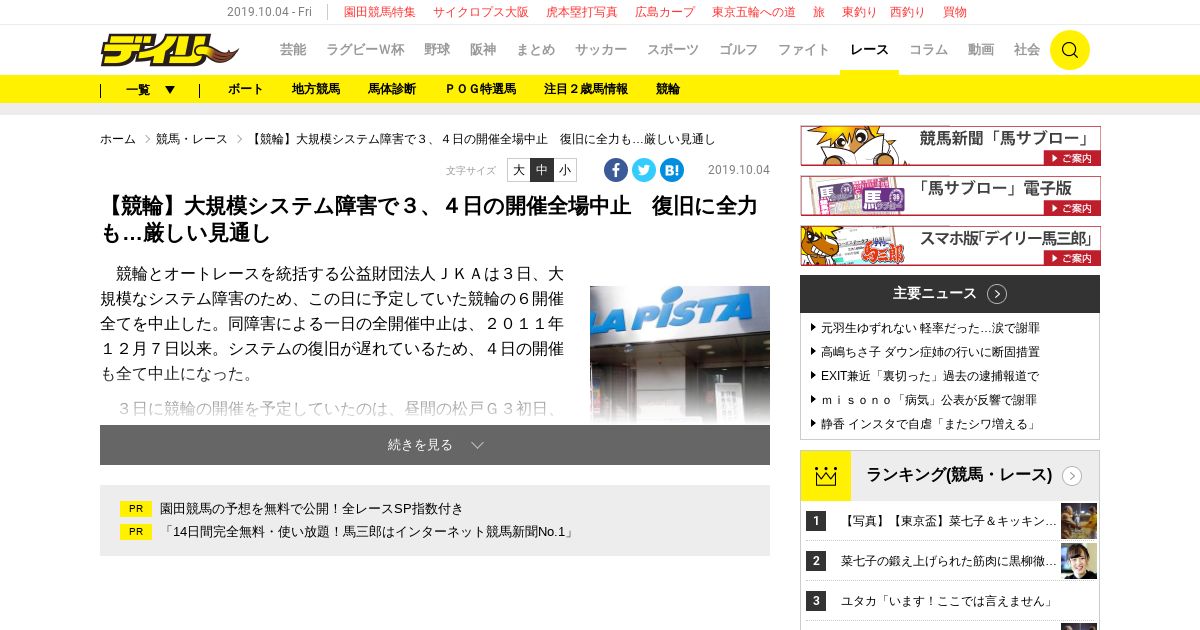1200x630 pixels.
Task: Open the 動画 nav tab
Action: coord(981,50)
